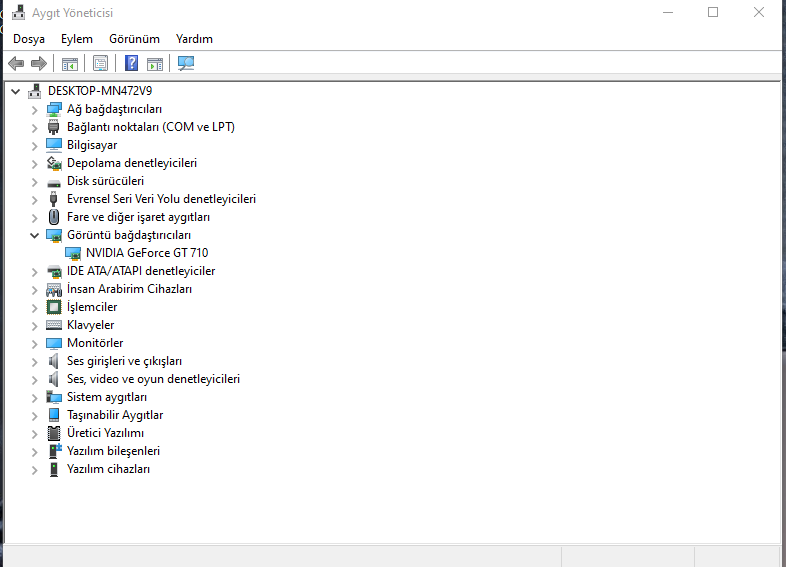This screenshot has width=786, height=567.
Task: Select Üretici Yazılımı label
Action: [105, 433]
